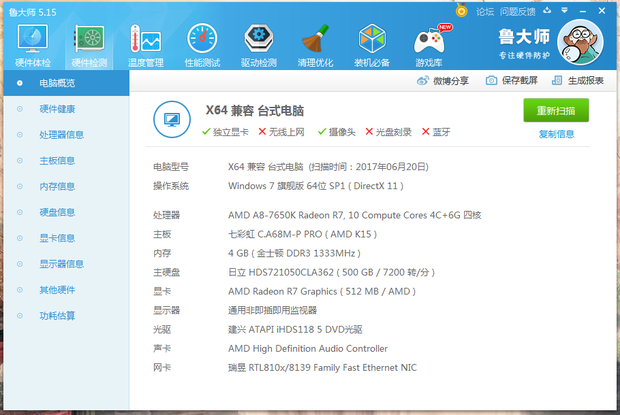Viewport: 620px width, 415px height.
Task: Click the 电脑型号 row value with scan date
Action: [x=328, y=167]
